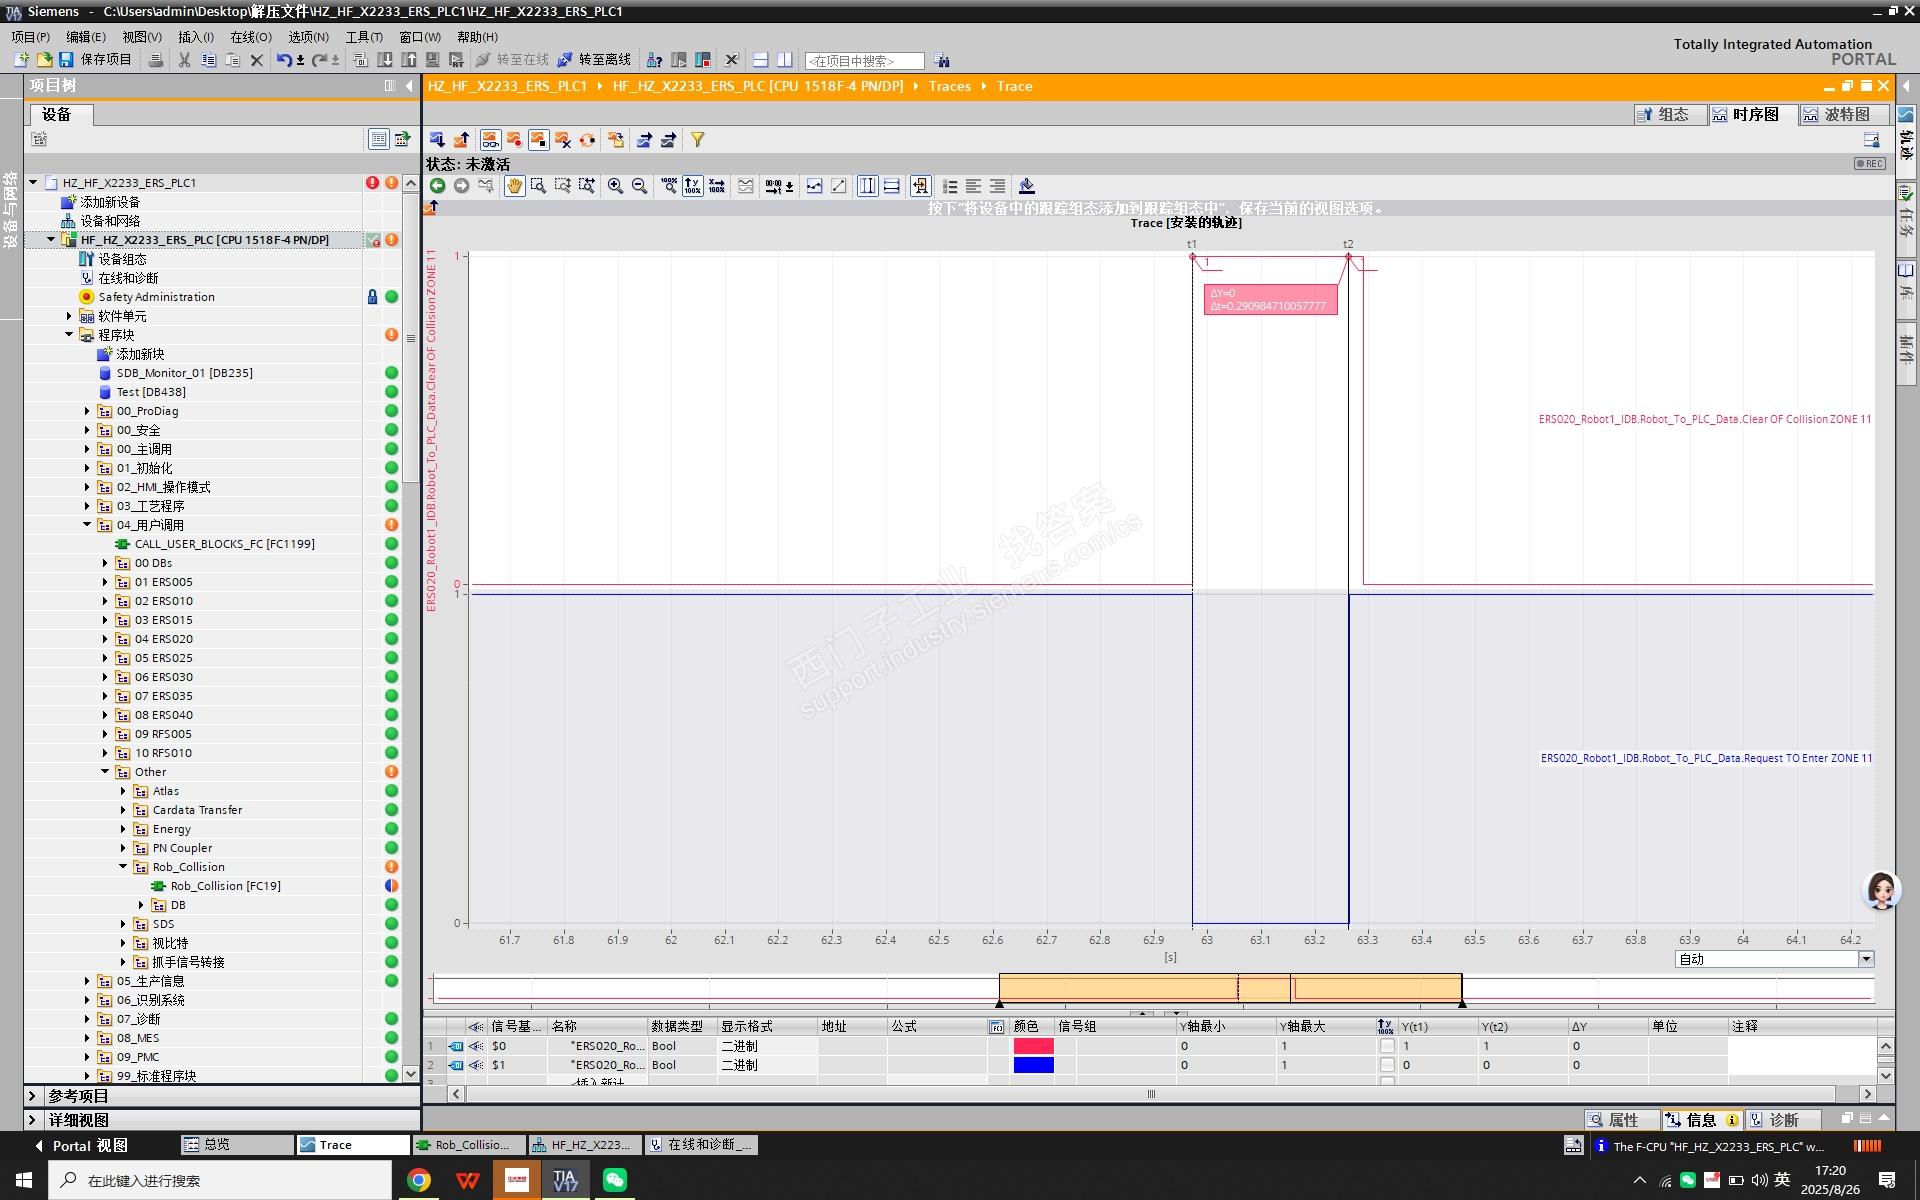Click the observe trace glasses icon
Screen dimensions: 1920x1200
click(x=489, y=140)
